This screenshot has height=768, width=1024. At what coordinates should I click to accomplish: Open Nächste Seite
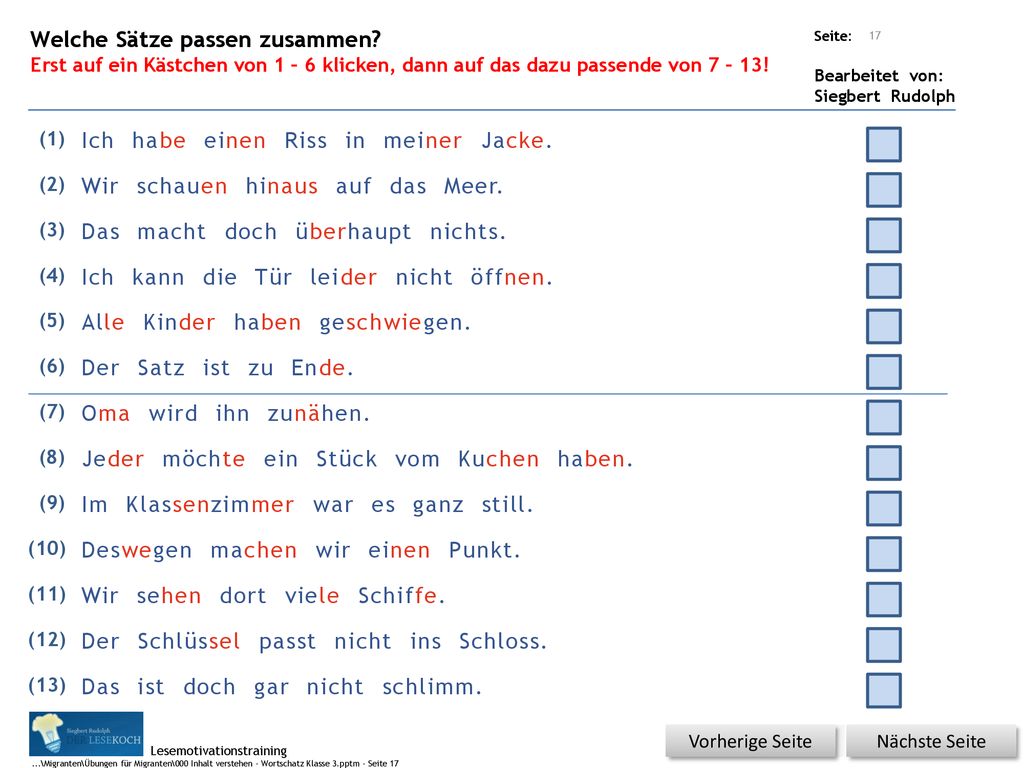tap(931, 742)
